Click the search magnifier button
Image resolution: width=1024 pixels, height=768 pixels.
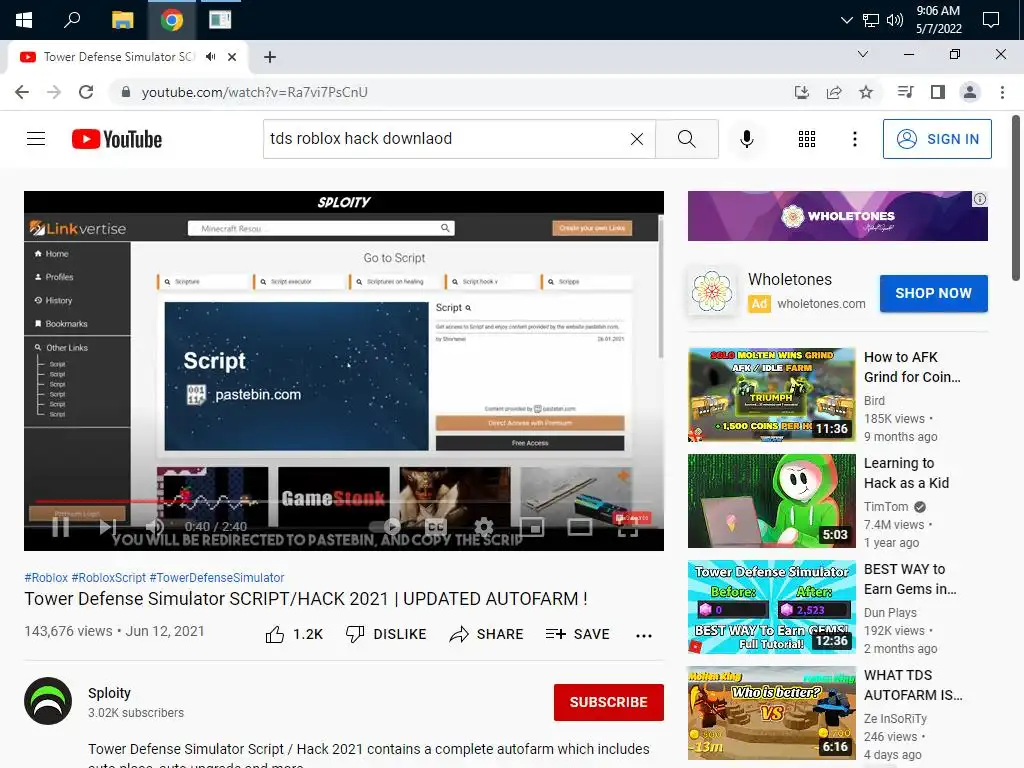(x=686, y=139)
